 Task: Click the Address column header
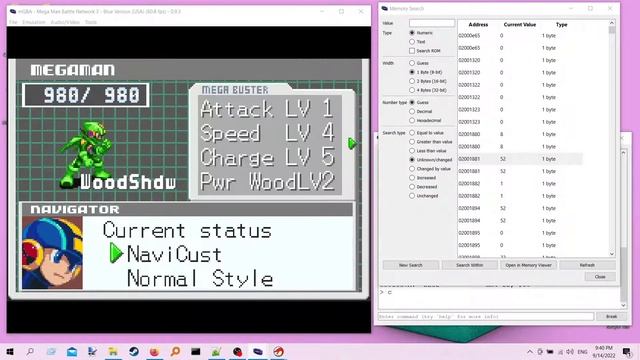click(x=478, y=24)
